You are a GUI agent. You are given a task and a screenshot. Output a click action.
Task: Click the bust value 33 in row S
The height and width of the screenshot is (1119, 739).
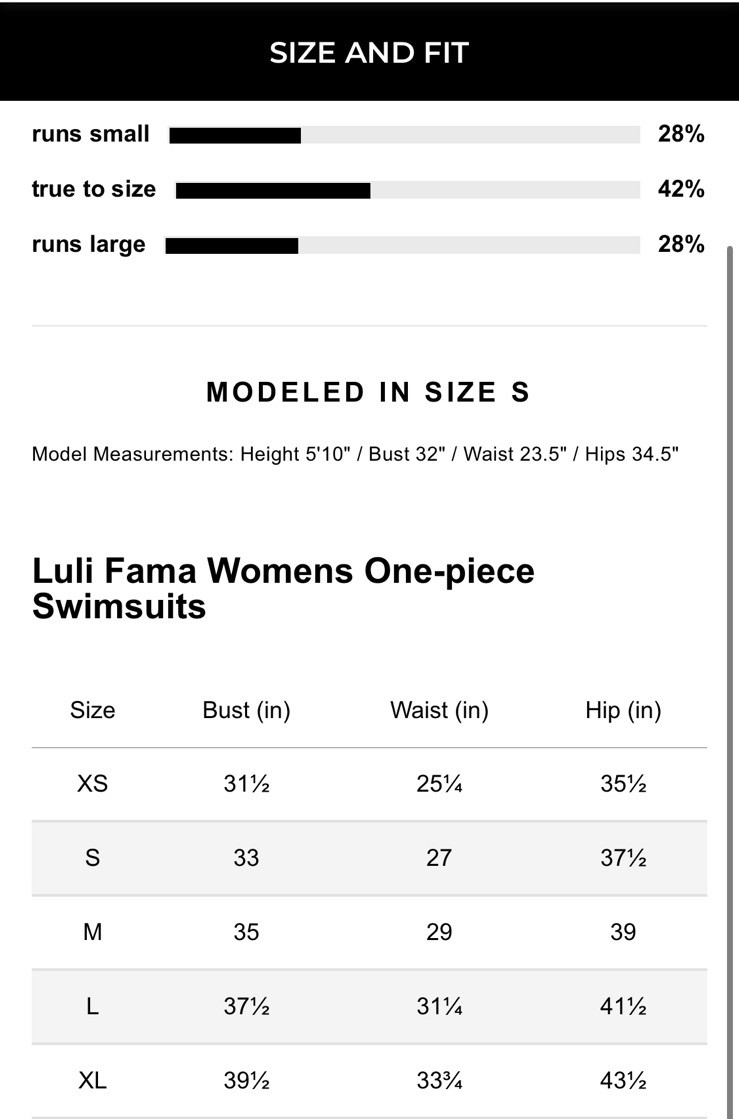pos(246,858)
